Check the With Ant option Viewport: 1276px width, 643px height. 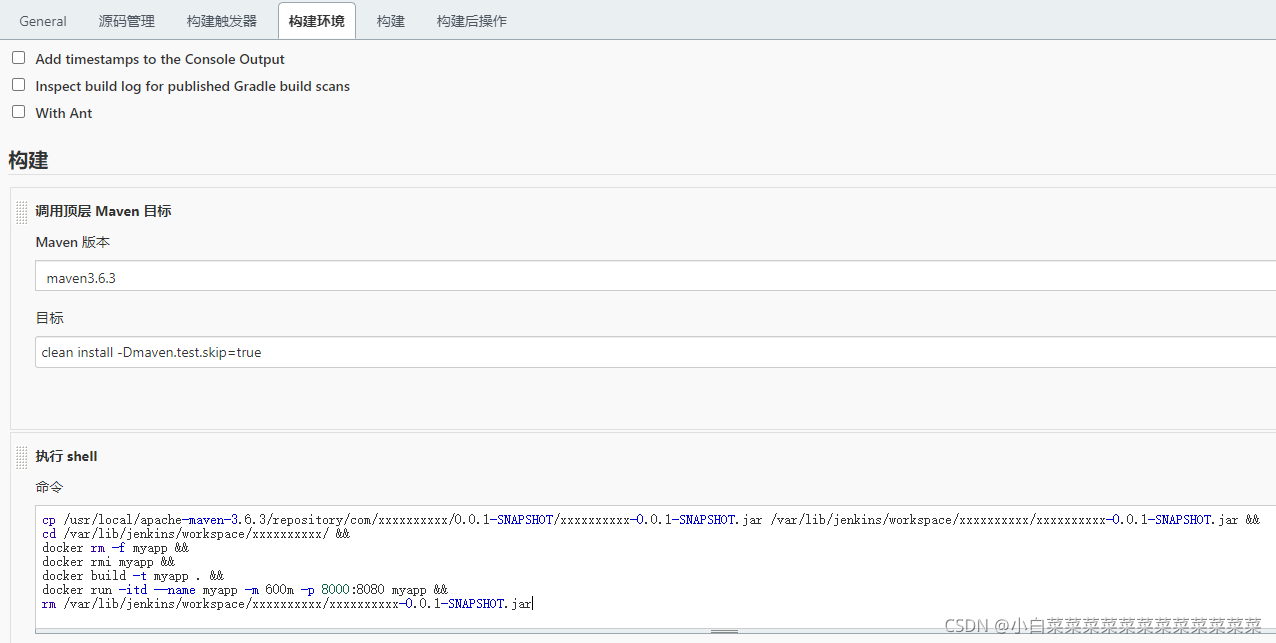(19, 112)
